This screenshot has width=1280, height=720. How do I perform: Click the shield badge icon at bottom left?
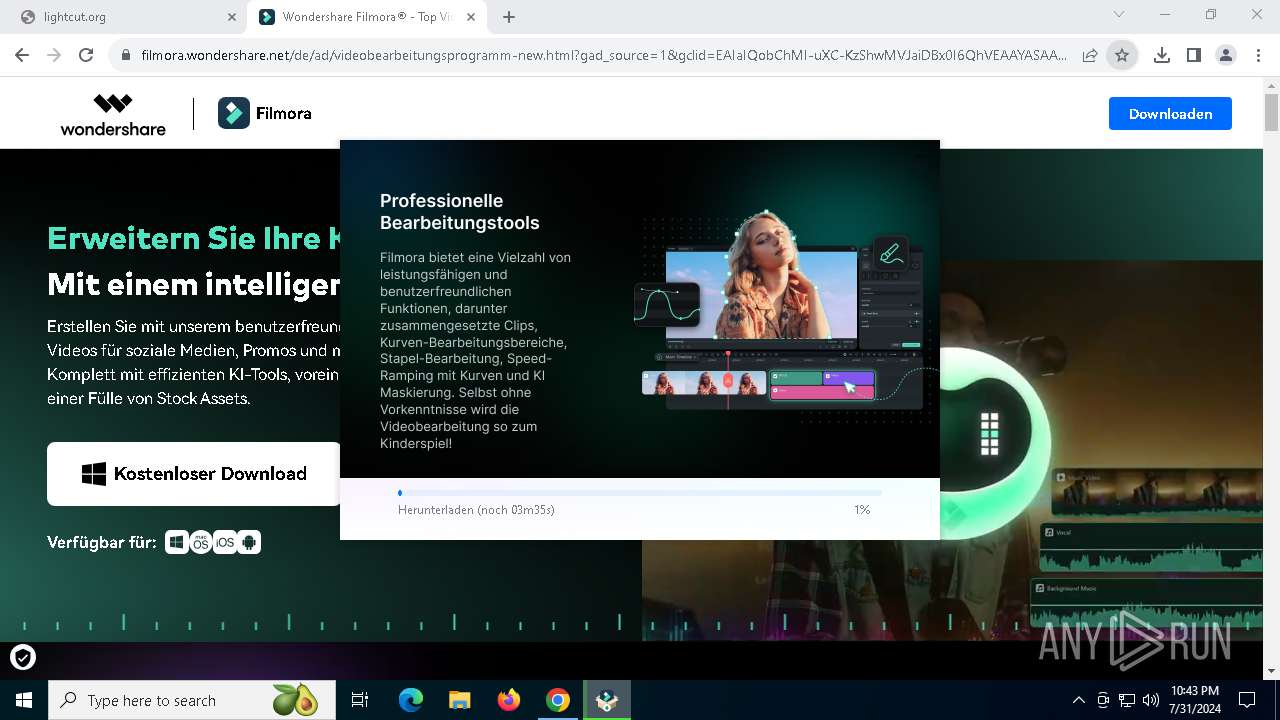(x=22, y=657)
